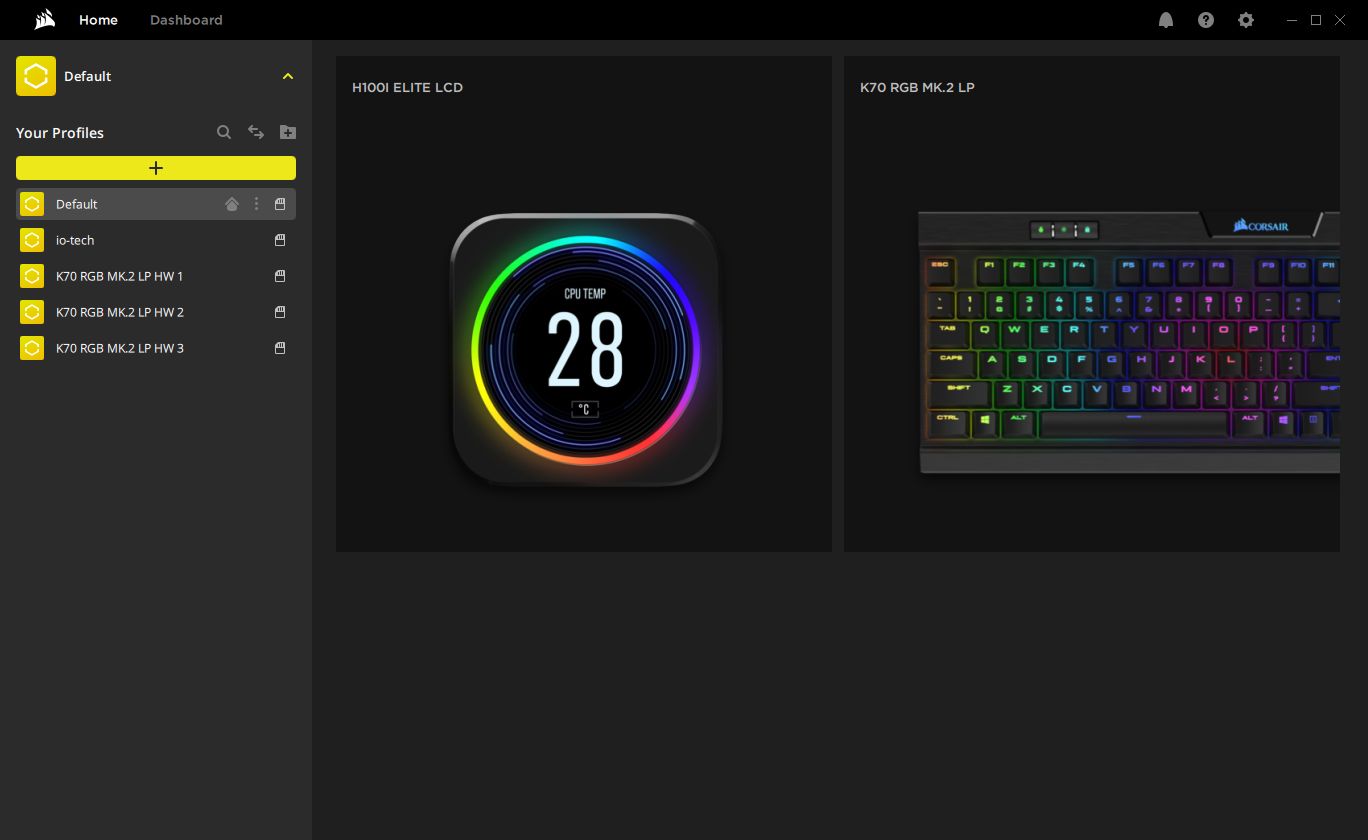Add a new profile with plus button

click(x=156, y=168)
